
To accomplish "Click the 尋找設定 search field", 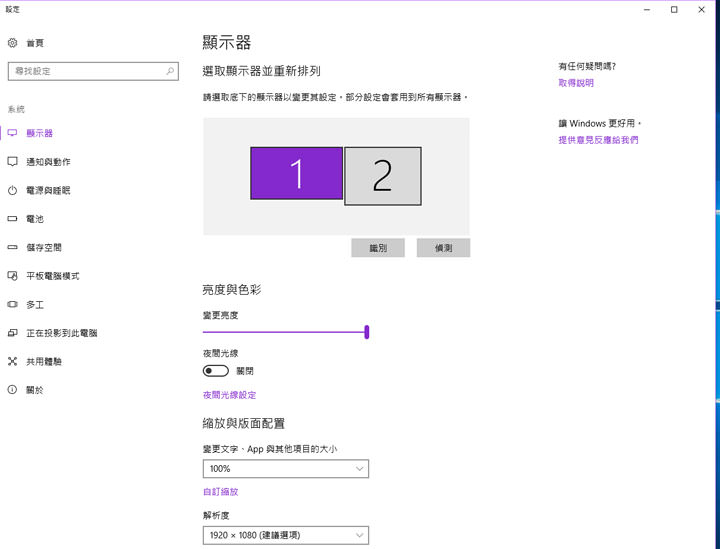I will [93, 71].
